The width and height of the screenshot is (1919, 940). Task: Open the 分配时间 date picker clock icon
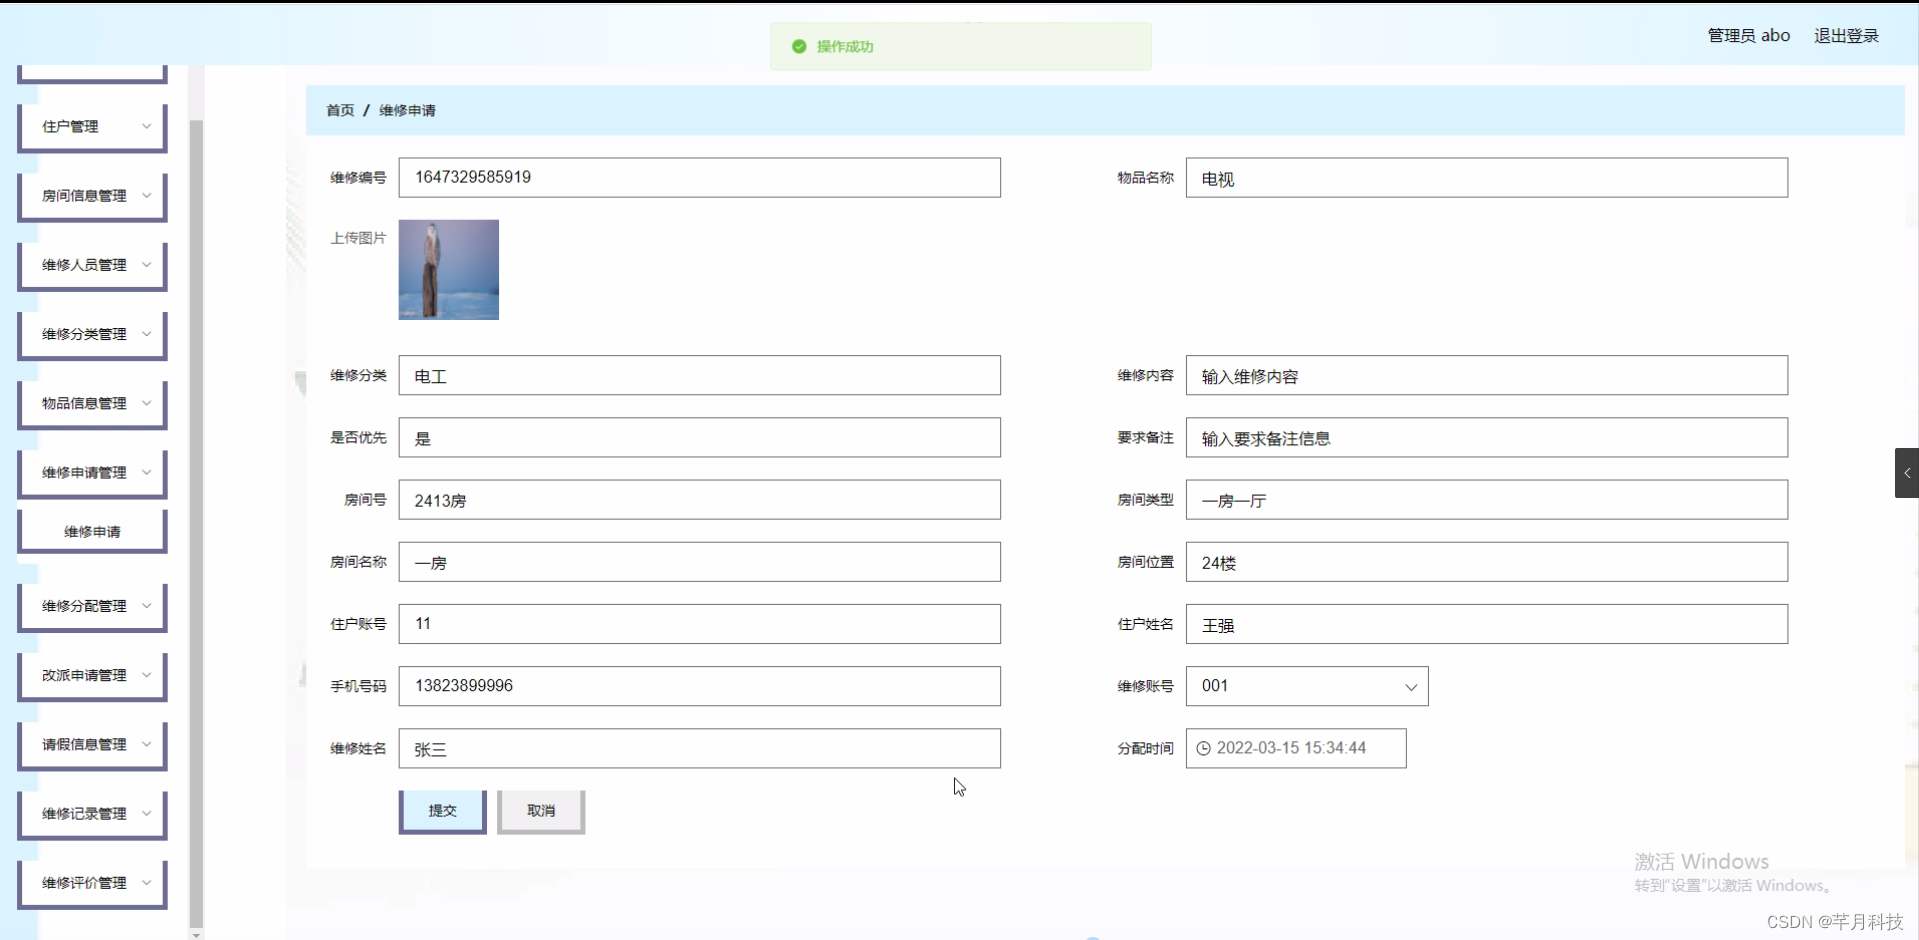tap(1203, 748)
